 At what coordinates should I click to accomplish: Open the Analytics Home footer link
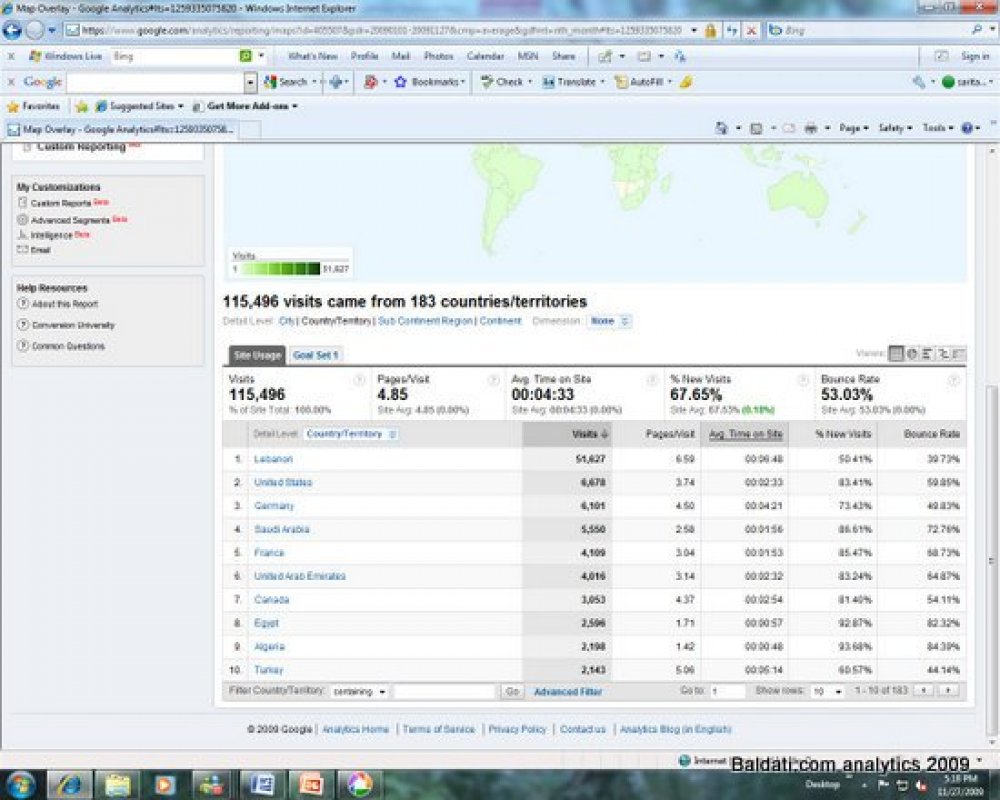[x=355, y=729]
